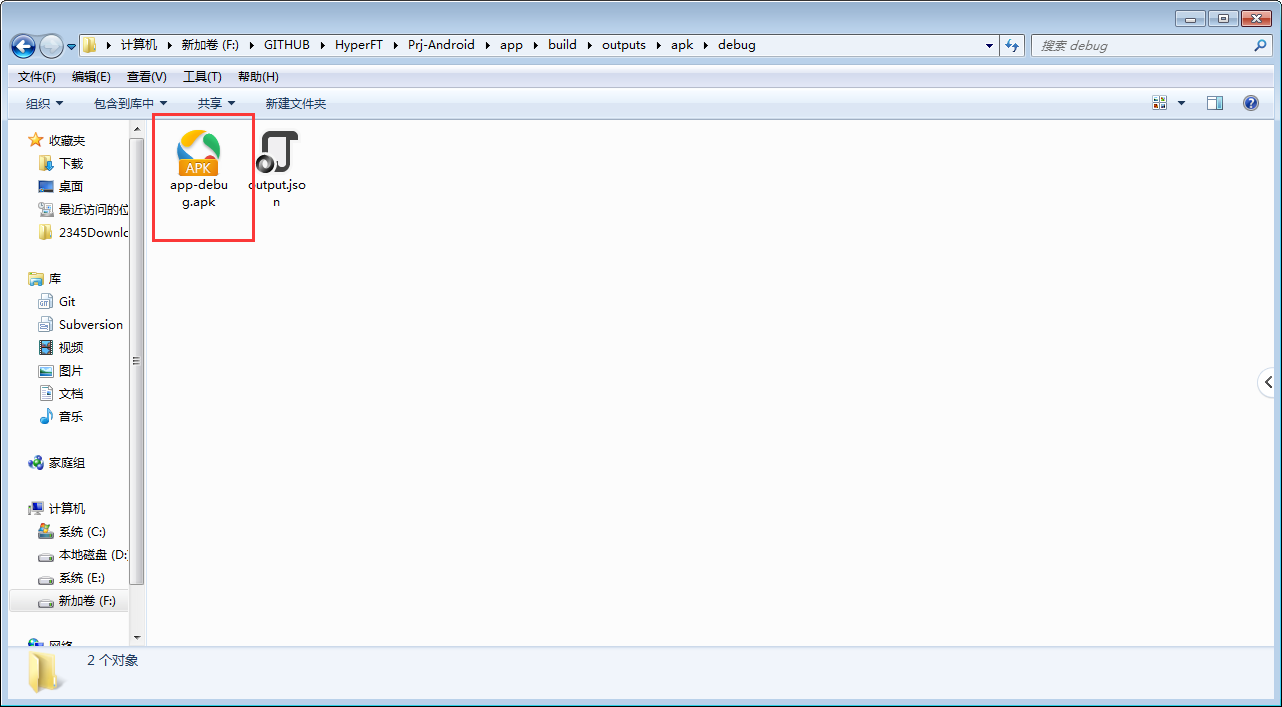This screenshot has height=707, width=1282.
Task: Refresh the debug folder view
Action: coord(1012,45)
